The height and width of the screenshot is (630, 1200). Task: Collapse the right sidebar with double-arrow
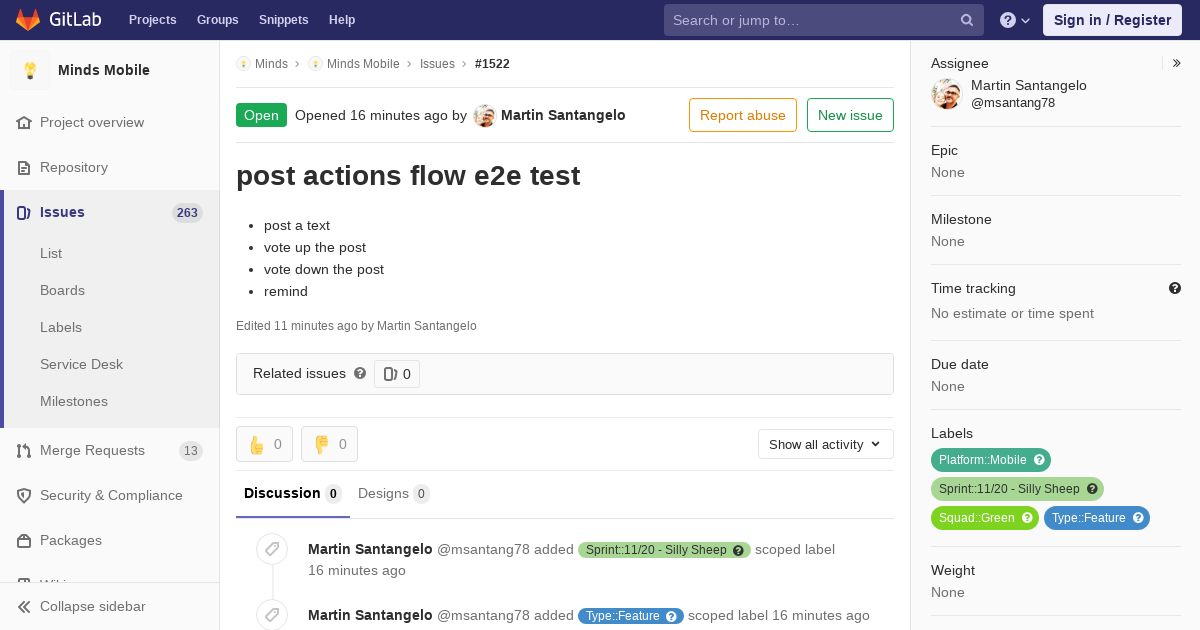(x=1176, y=63)
